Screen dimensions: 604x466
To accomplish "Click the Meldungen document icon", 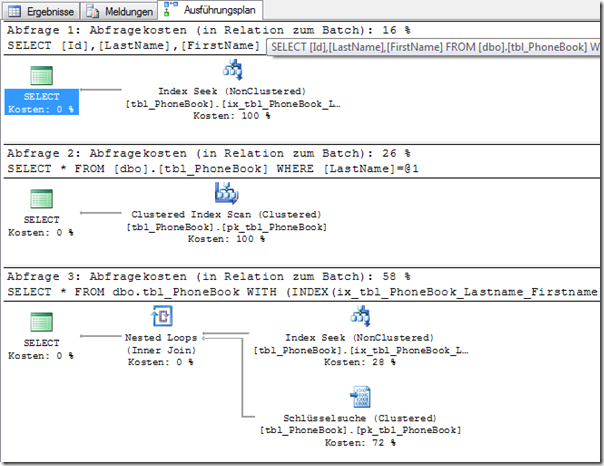I will click(x=92, y=12).
